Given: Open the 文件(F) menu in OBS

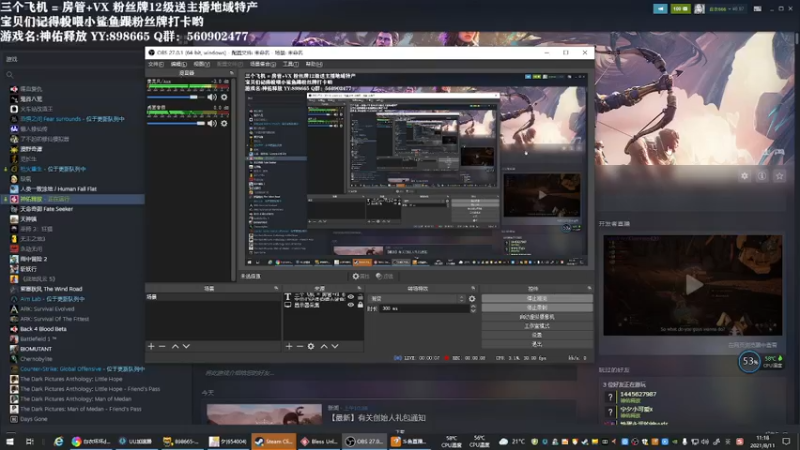Looking at the screenshot, I should click(x=156, y=64).
